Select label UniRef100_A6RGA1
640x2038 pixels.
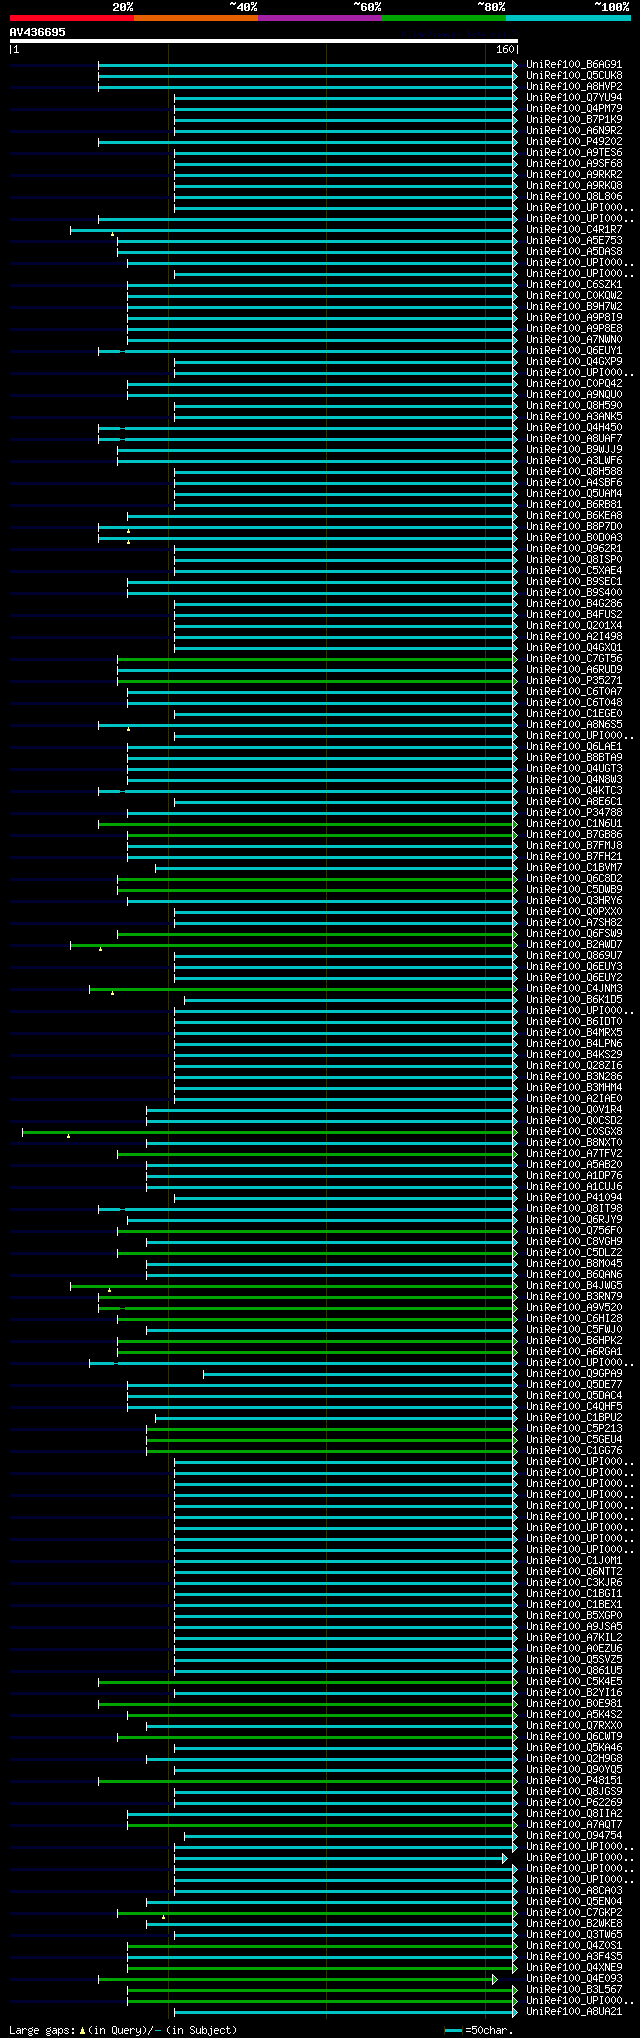[574, 1352]
